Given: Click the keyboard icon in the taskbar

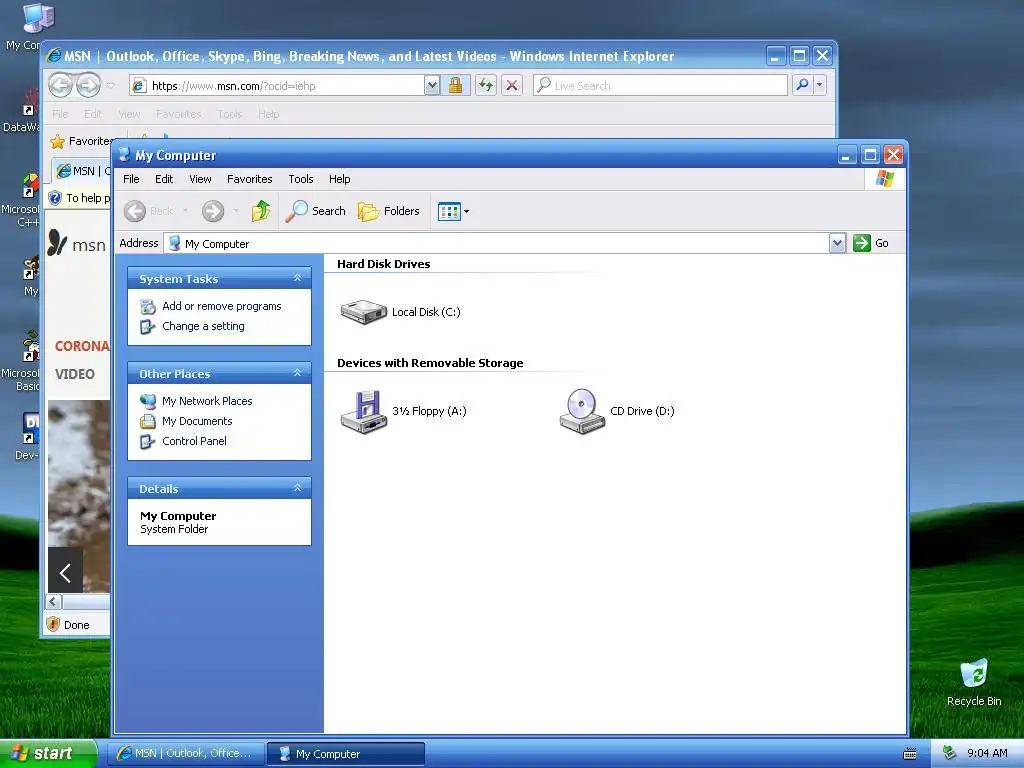Looking at the screenshot, I should click(x=910, y=754).
